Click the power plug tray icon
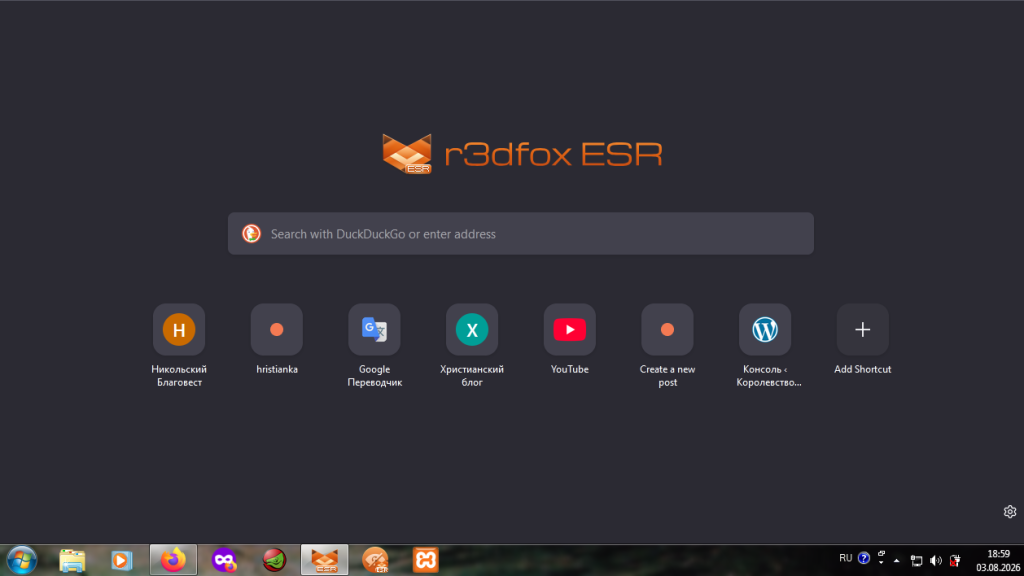 [955, 560]
